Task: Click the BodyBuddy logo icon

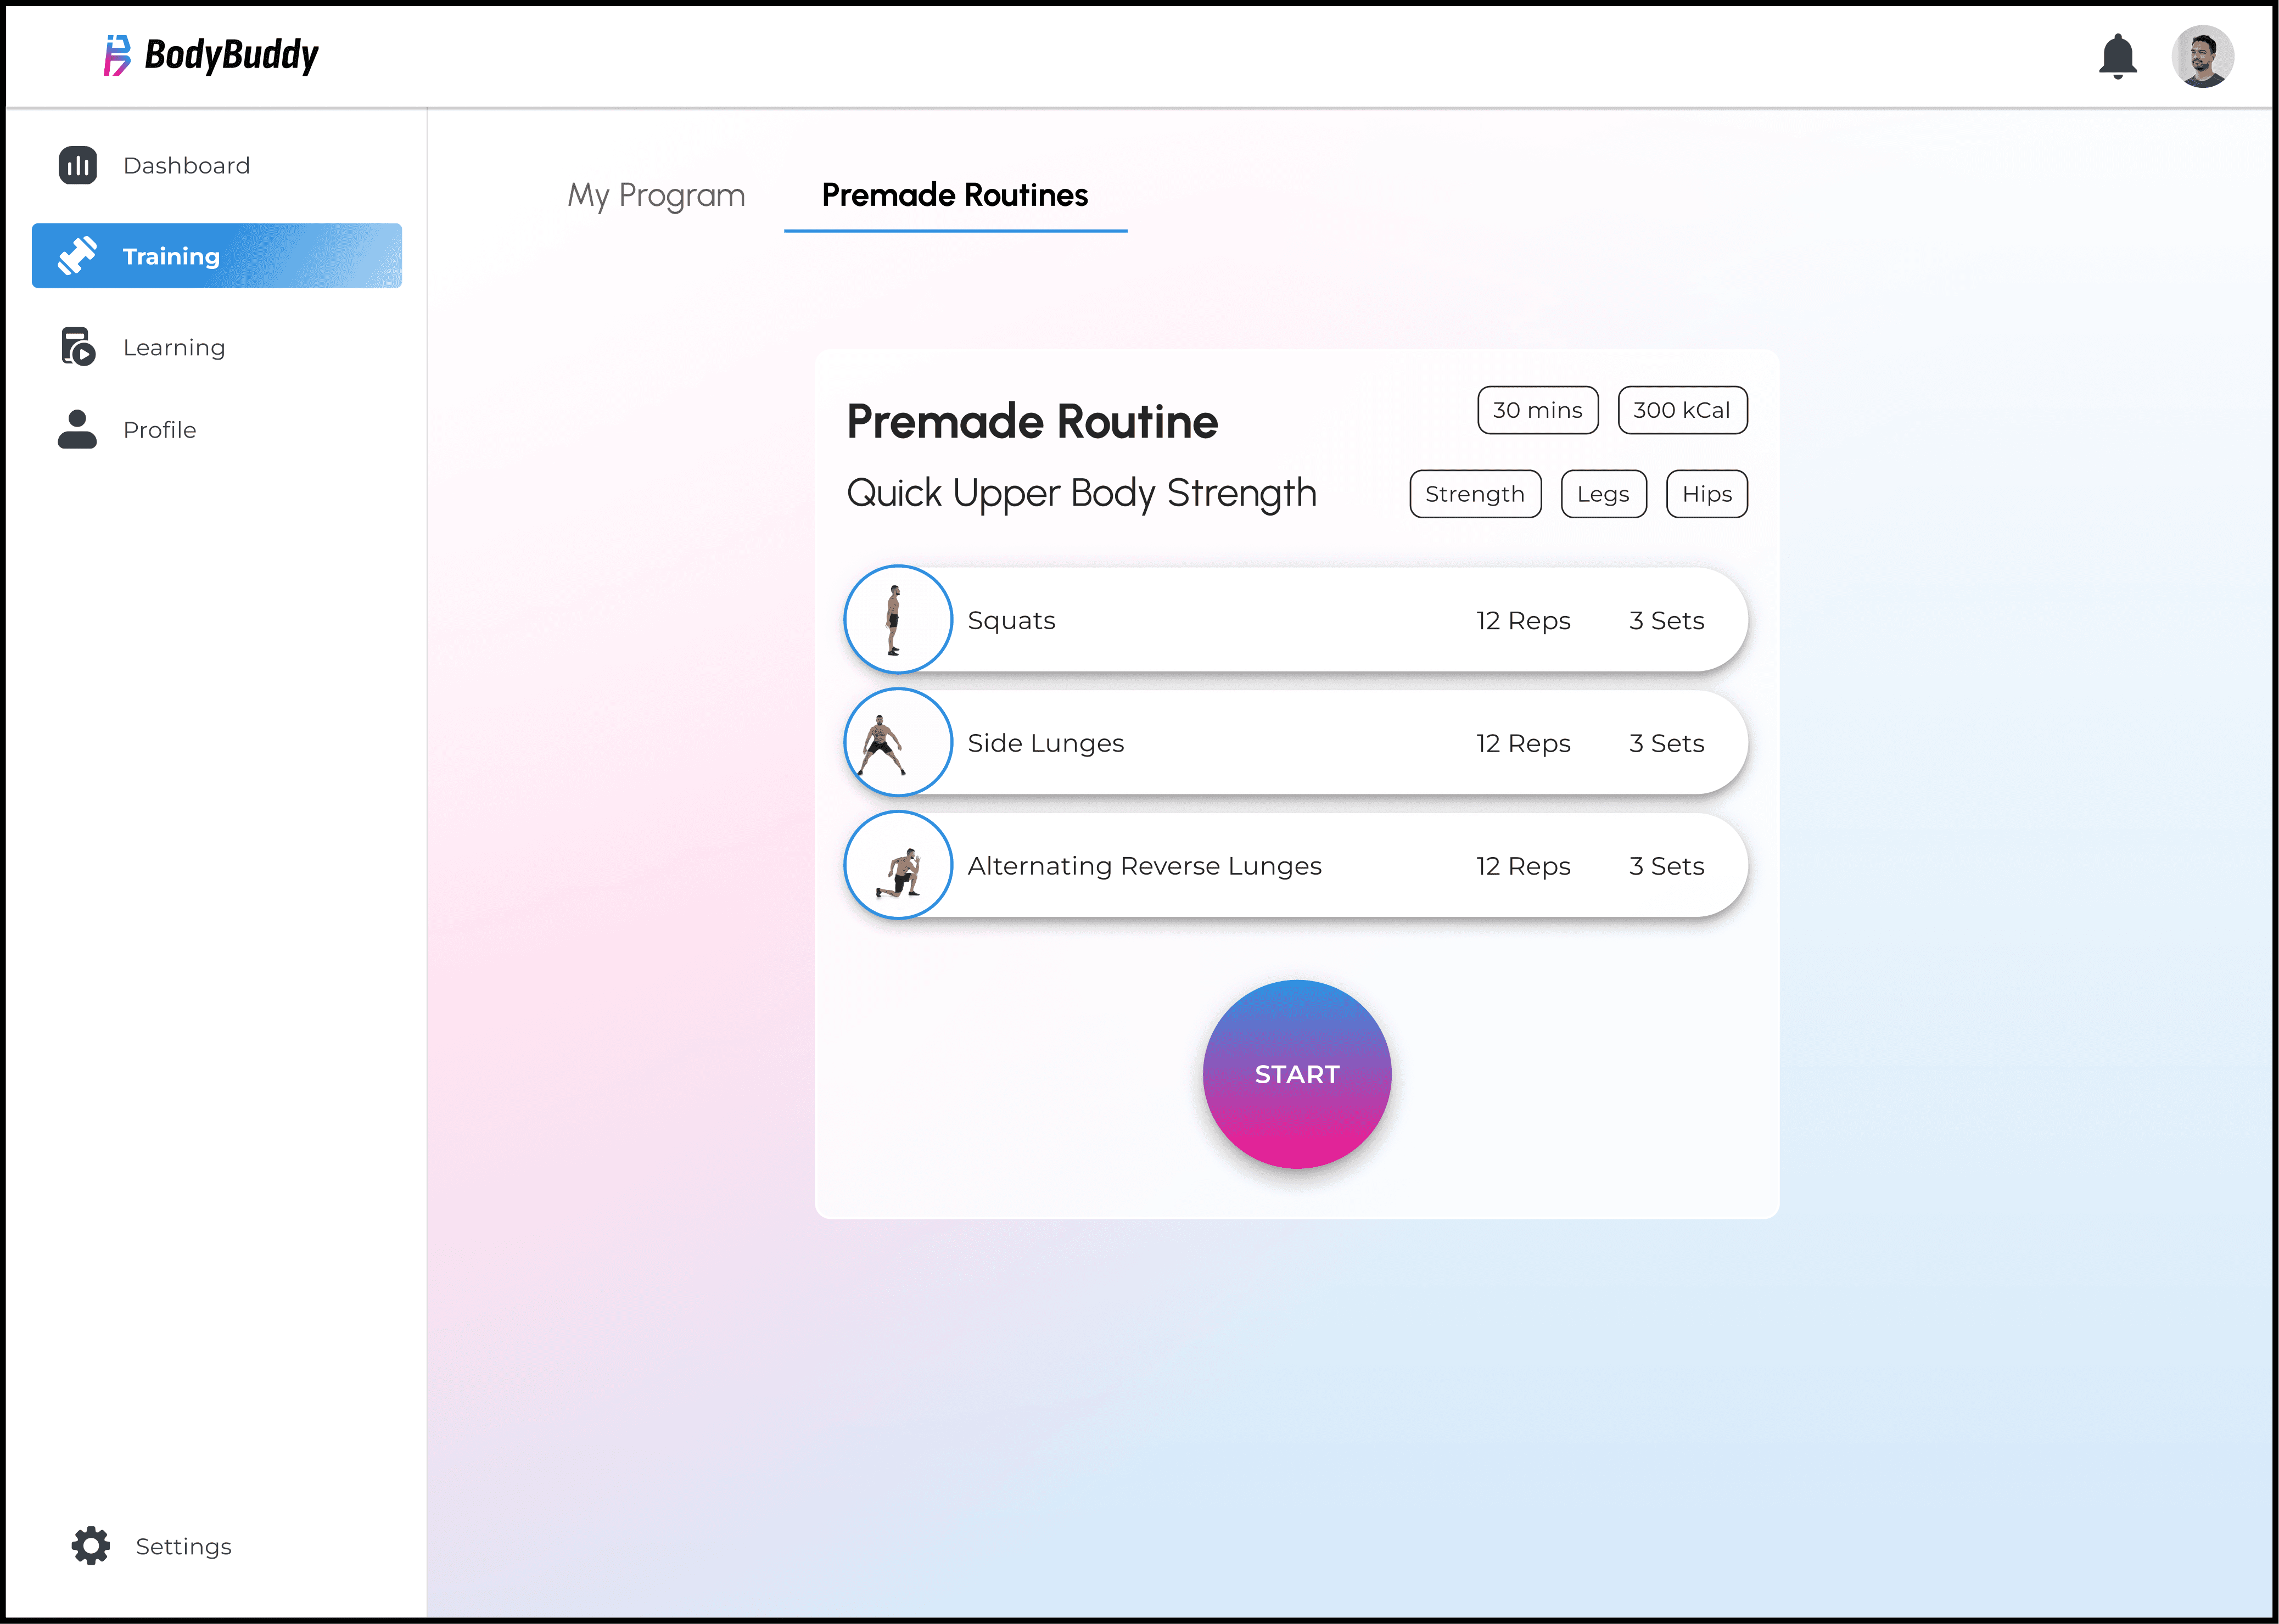Action: pyautogui.click(x=117, y=55)
